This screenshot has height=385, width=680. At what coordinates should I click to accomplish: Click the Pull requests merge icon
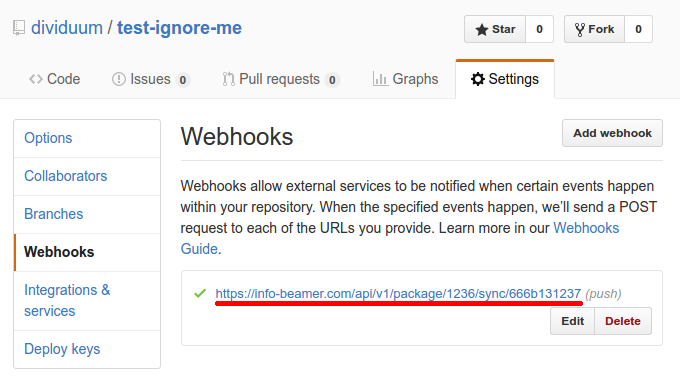229,79
